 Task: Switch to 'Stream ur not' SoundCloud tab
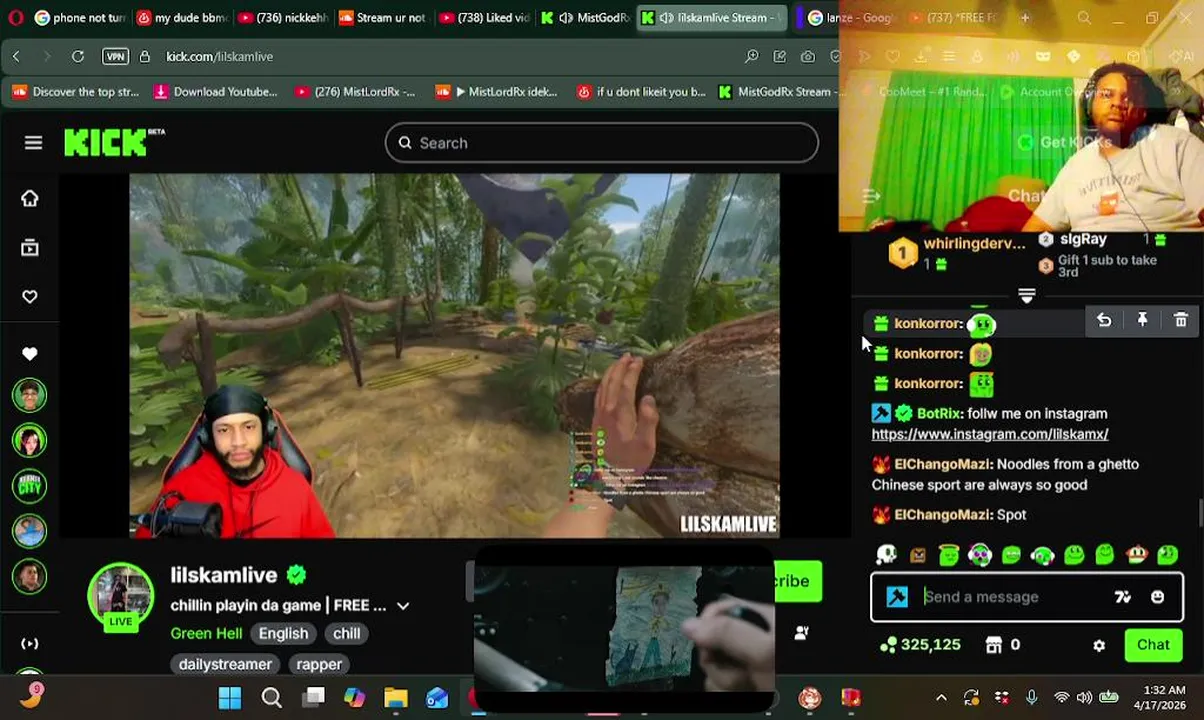pyautogui.click(x=384, y=17)
